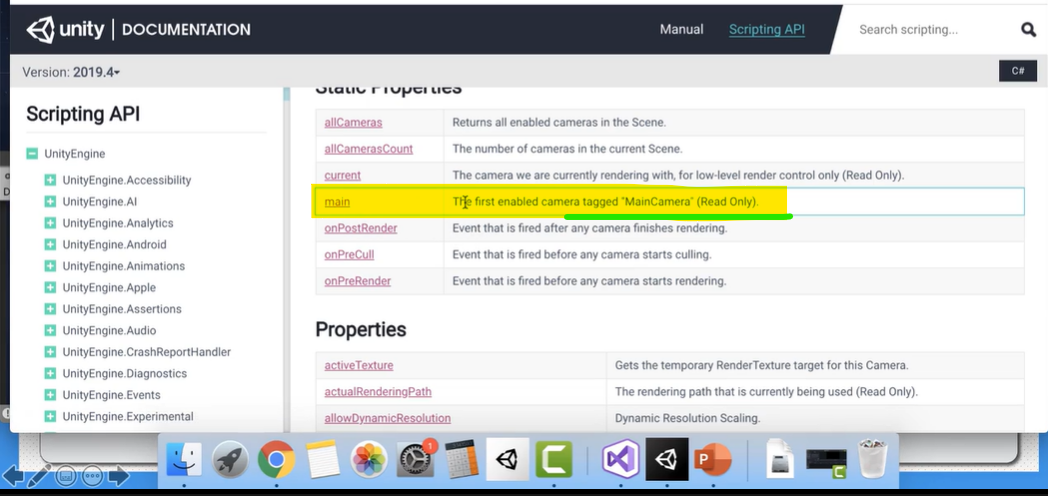Expand UnityEngine.AI node
Image resolution: width=1048 pixels, height=496 pixels.
[50, 201]
